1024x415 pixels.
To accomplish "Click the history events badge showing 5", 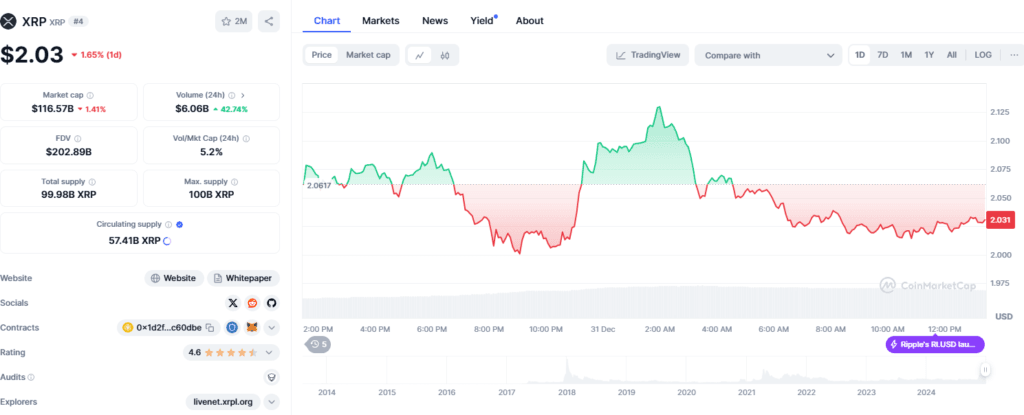I will (318, 344).
